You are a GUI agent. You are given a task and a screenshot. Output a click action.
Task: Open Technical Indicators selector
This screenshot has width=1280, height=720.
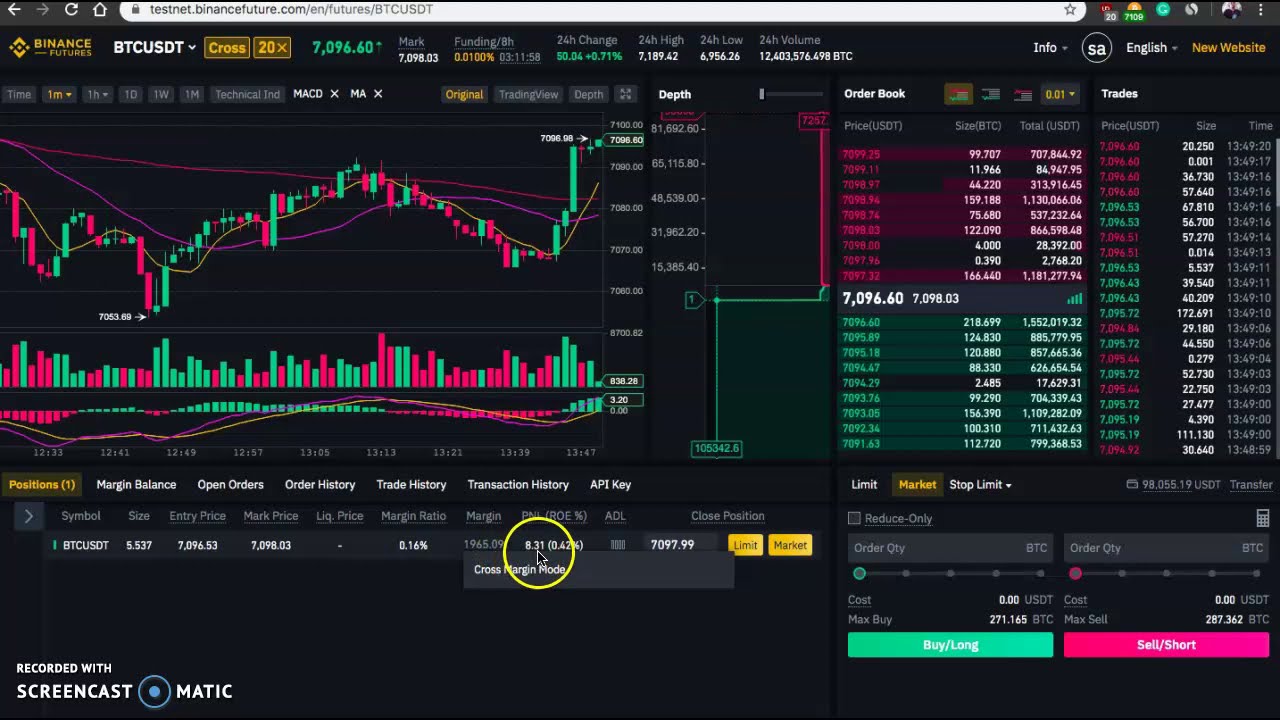[247, 94]
